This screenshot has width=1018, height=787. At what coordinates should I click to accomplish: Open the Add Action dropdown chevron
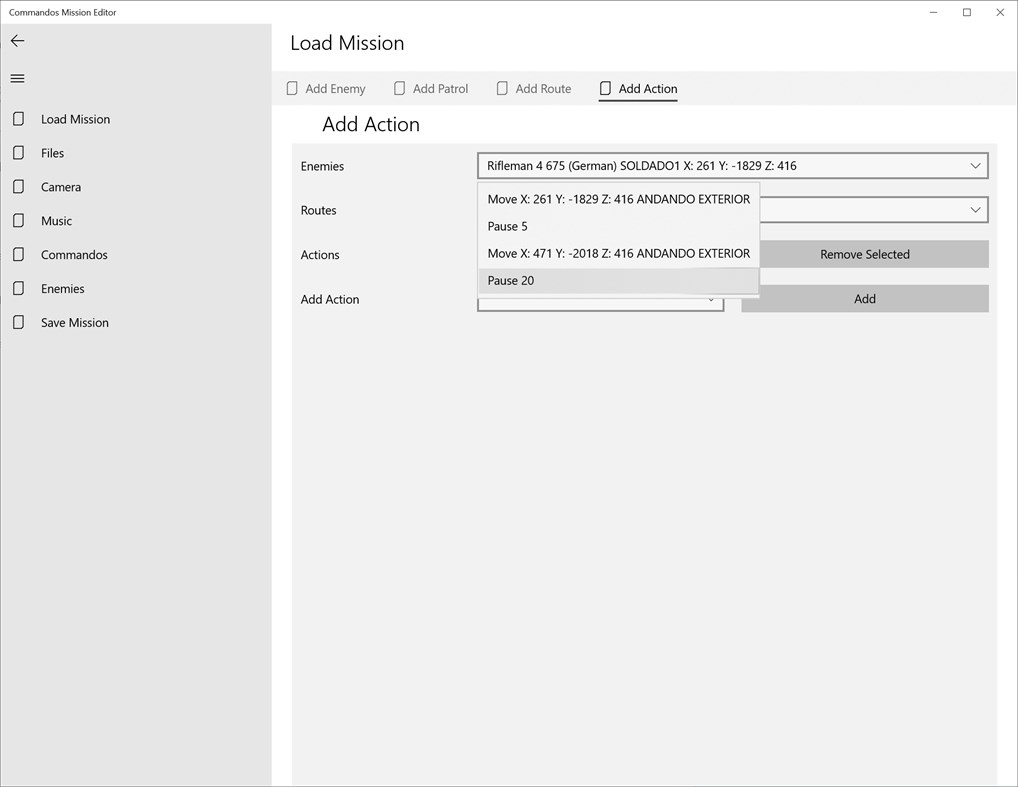pos(711,300)
